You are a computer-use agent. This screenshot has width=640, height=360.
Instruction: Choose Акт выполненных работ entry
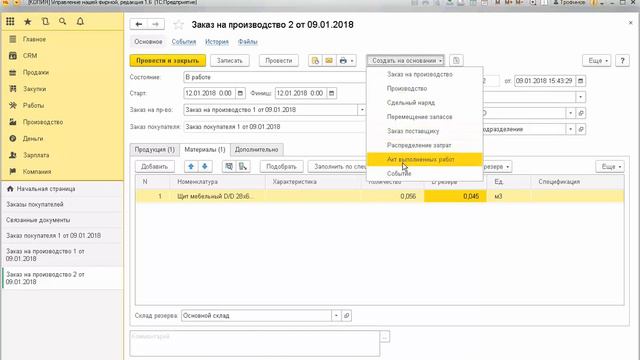(425, 160)
